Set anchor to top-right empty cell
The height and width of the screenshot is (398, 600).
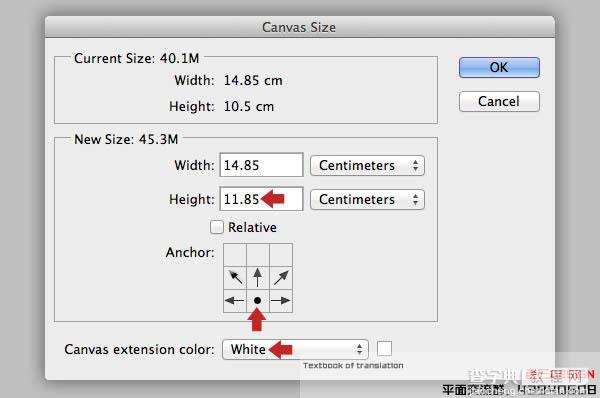(x=281, y=255)
